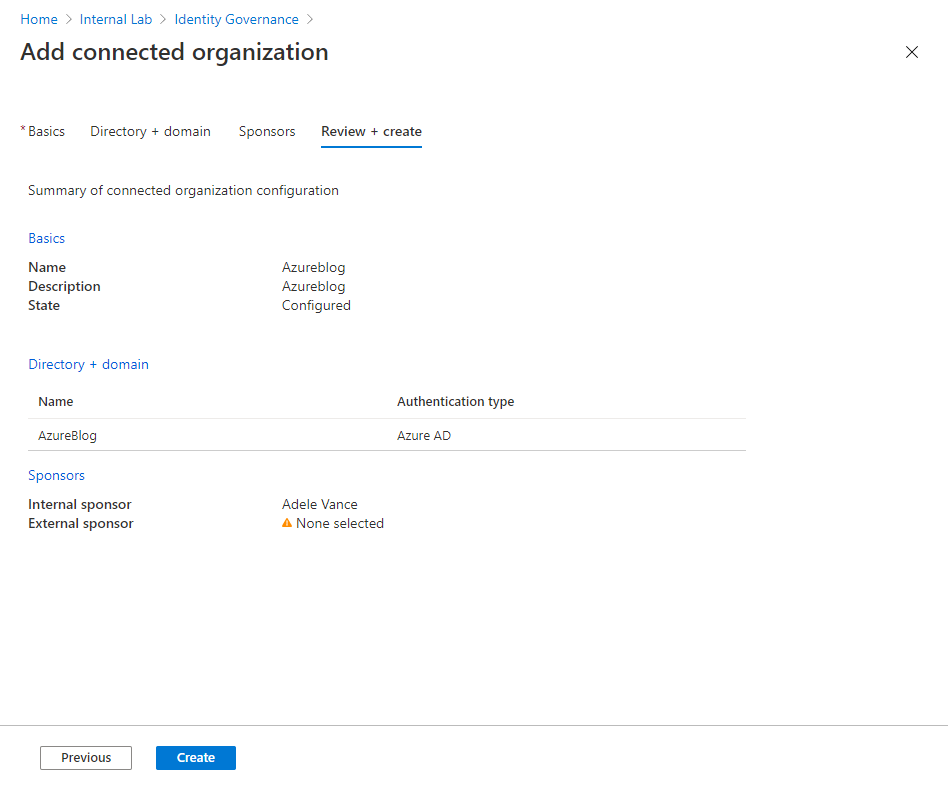Dismiss the panel with the close icon
Screen dimensions: 948x790
click(x=911, y=52)
